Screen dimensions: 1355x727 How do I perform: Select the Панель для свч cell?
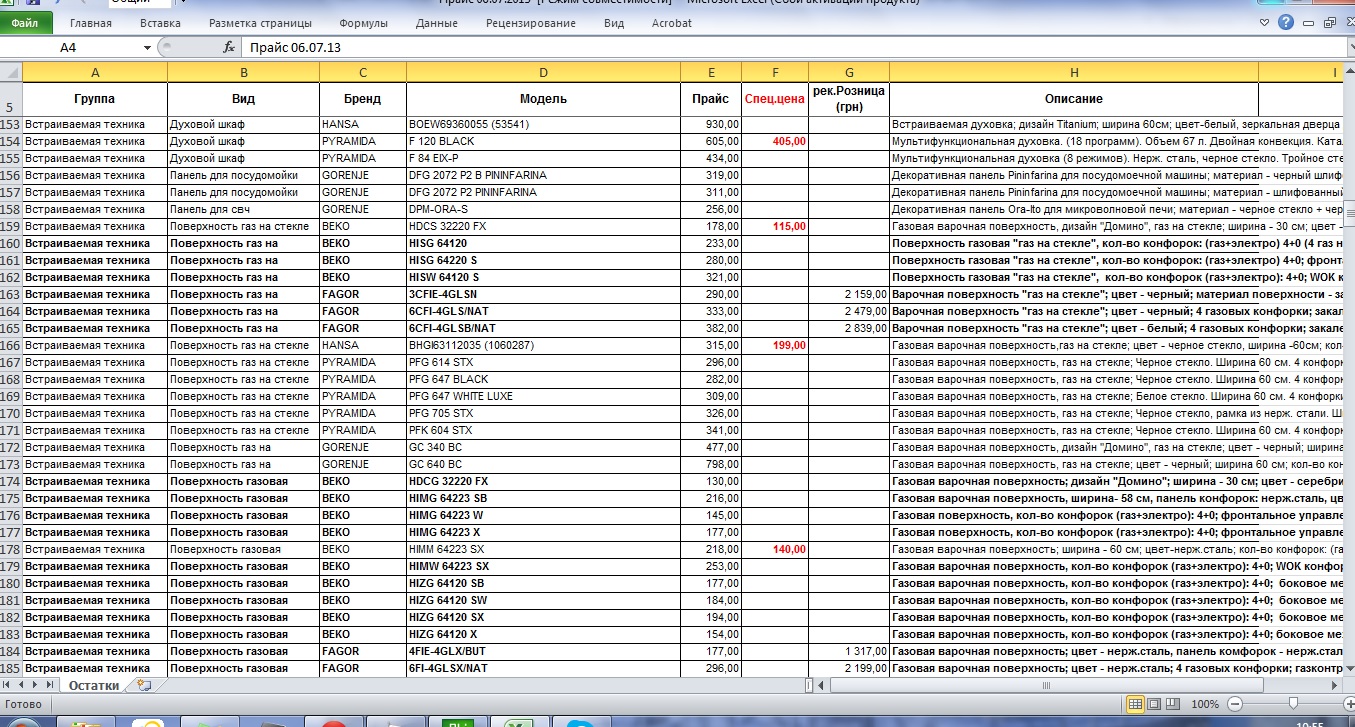(243, 209)
